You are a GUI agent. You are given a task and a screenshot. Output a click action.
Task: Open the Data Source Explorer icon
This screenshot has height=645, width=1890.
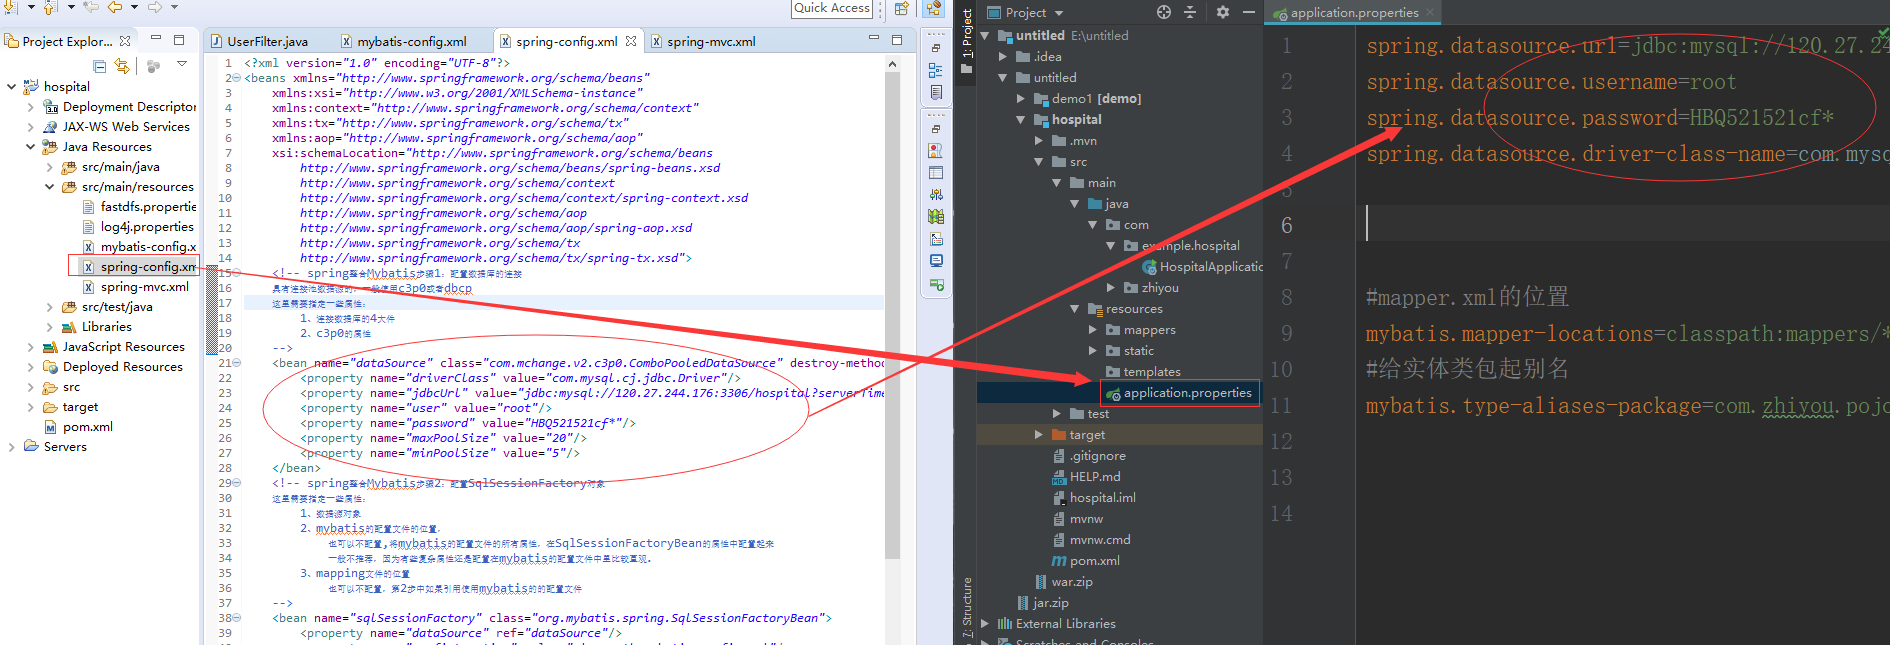(935, 217)
